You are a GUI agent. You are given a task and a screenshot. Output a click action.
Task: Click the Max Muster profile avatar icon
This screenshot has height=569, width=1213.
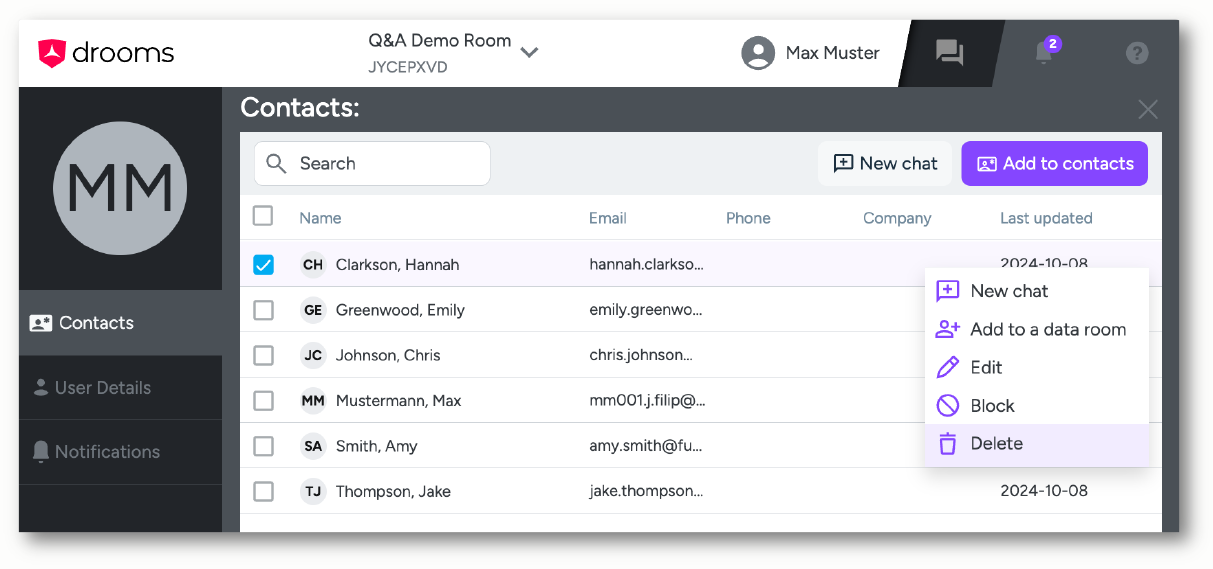pos(759,53)
